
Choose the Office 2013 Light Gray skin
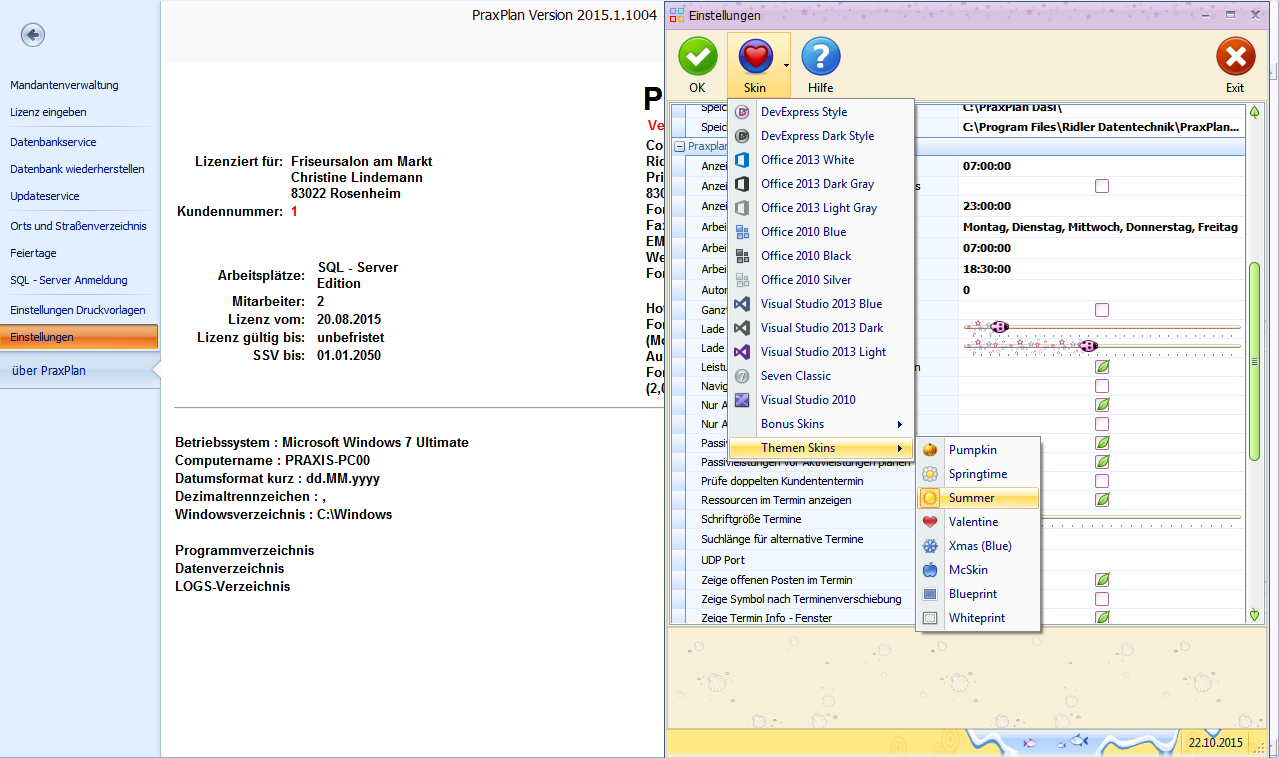(820, 208)
